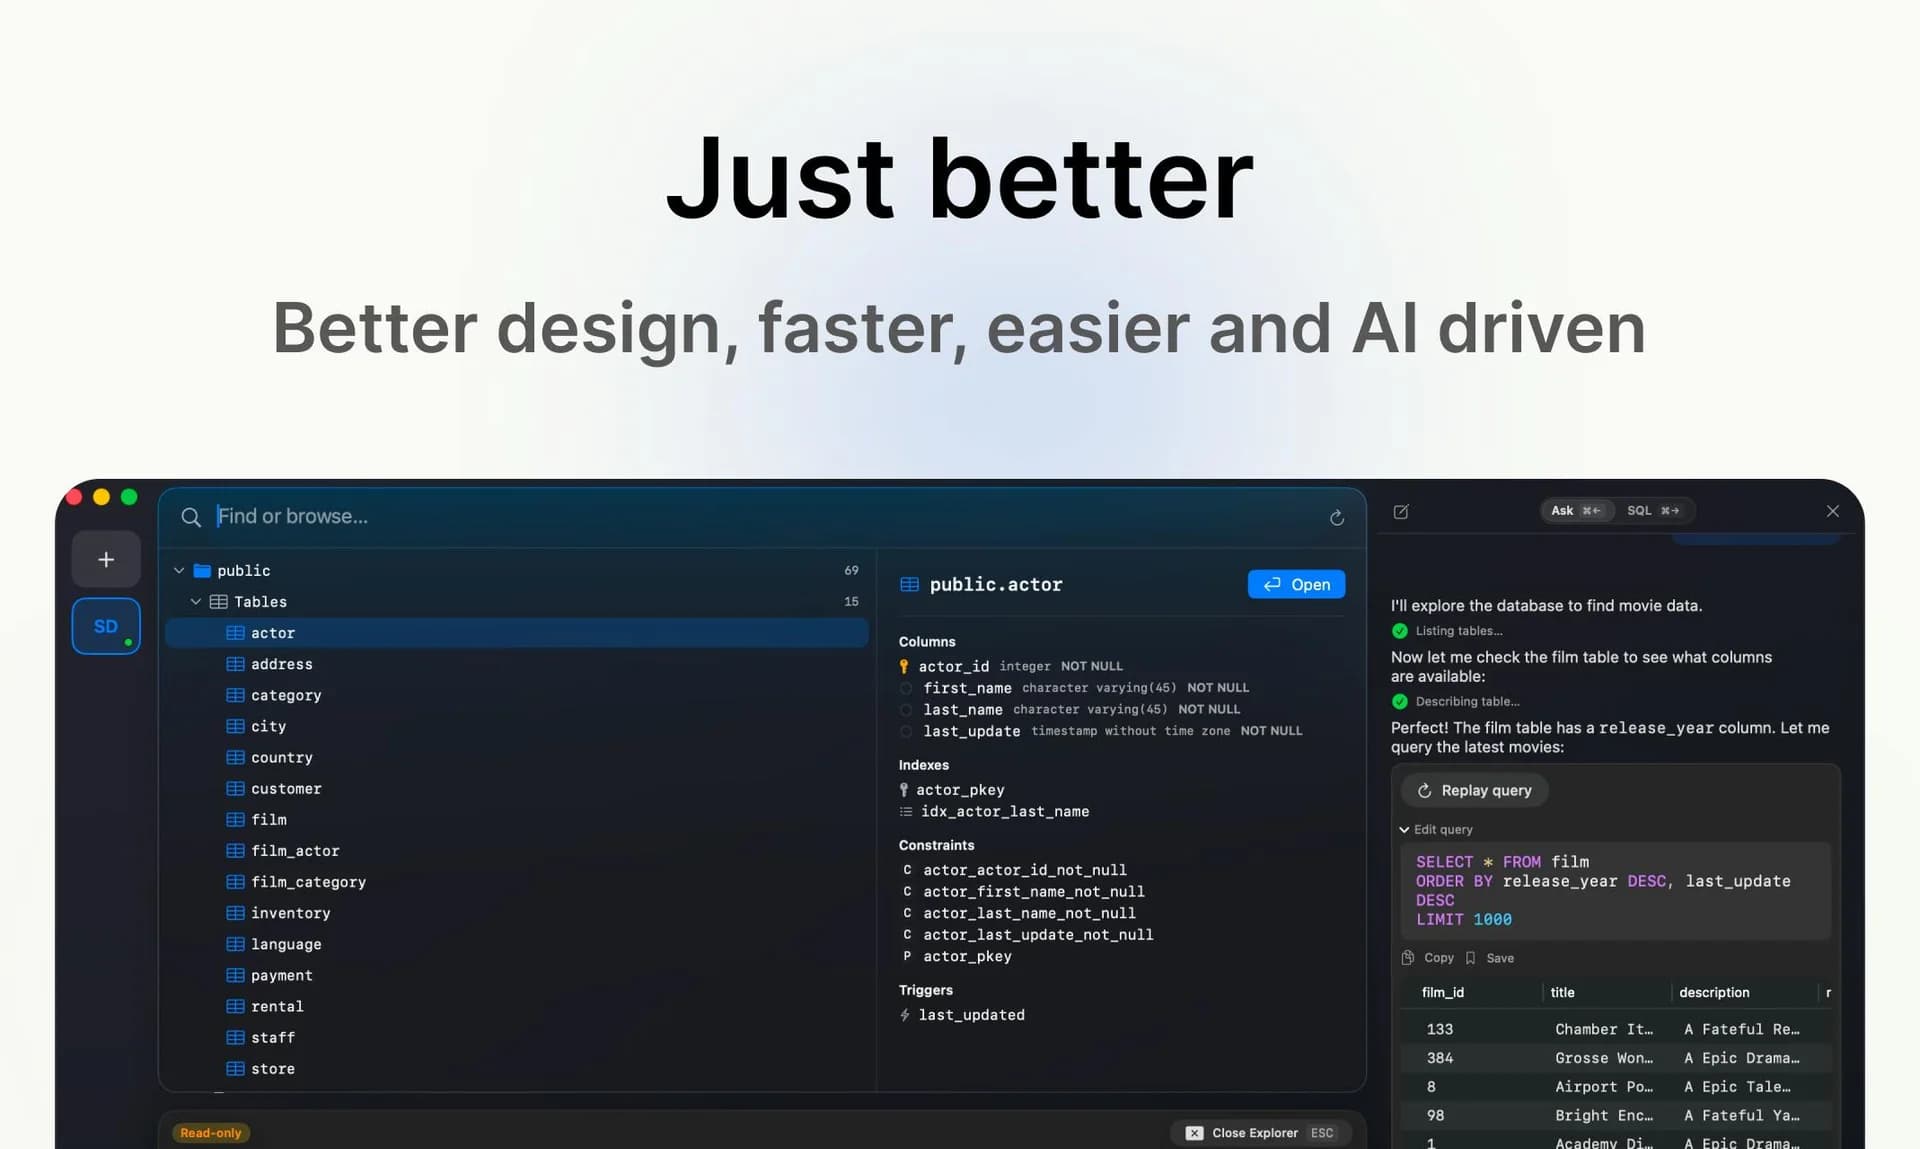Switch to the Ask tab
The height and width of the screenshot is (1149, 1920).
[x=1576, y=511]
